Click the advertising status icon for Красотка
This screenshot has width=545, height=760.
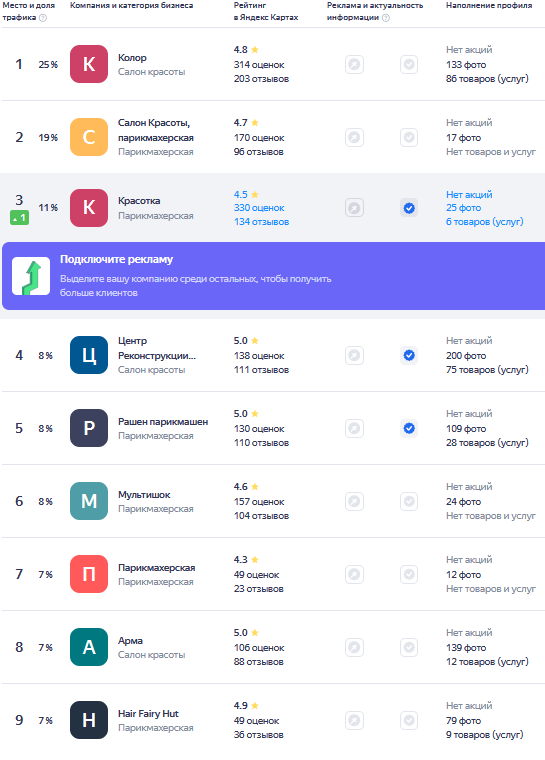pyautogui.click(x=354, y=208)
